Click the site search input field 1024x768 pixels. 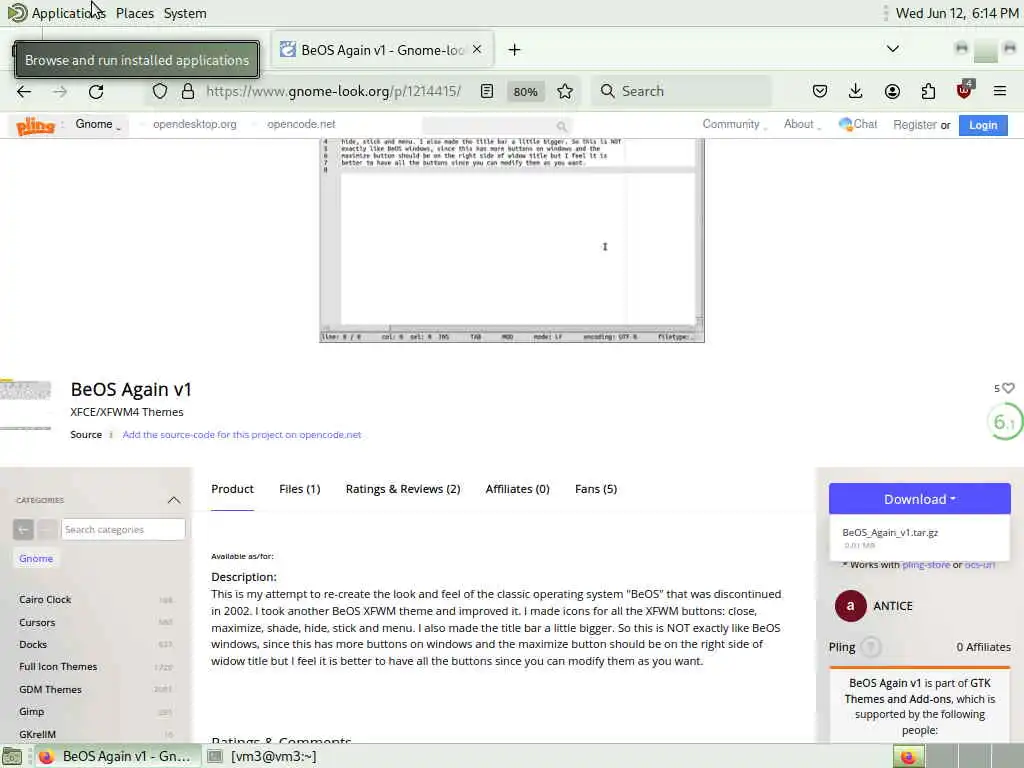pyautogui.click(x=490, y=125)
